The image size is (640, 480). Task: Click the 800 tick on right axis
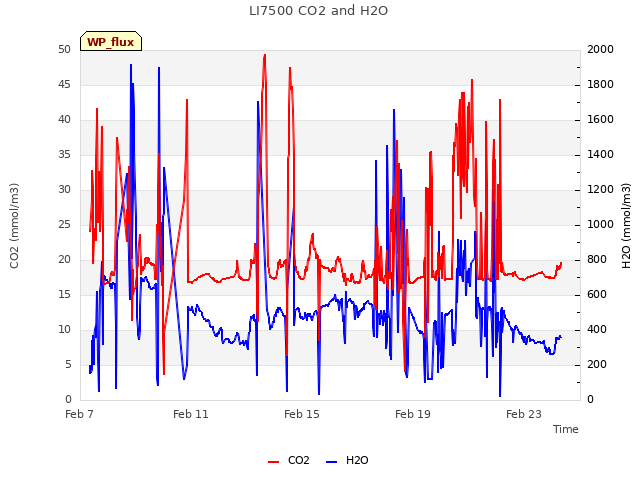597,260
